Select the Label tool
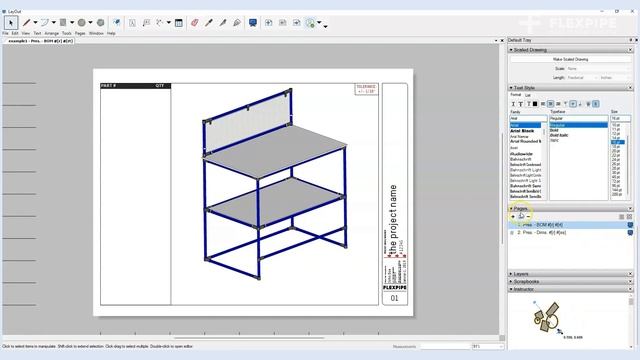640x360 pixels. (x=146, y=23)
